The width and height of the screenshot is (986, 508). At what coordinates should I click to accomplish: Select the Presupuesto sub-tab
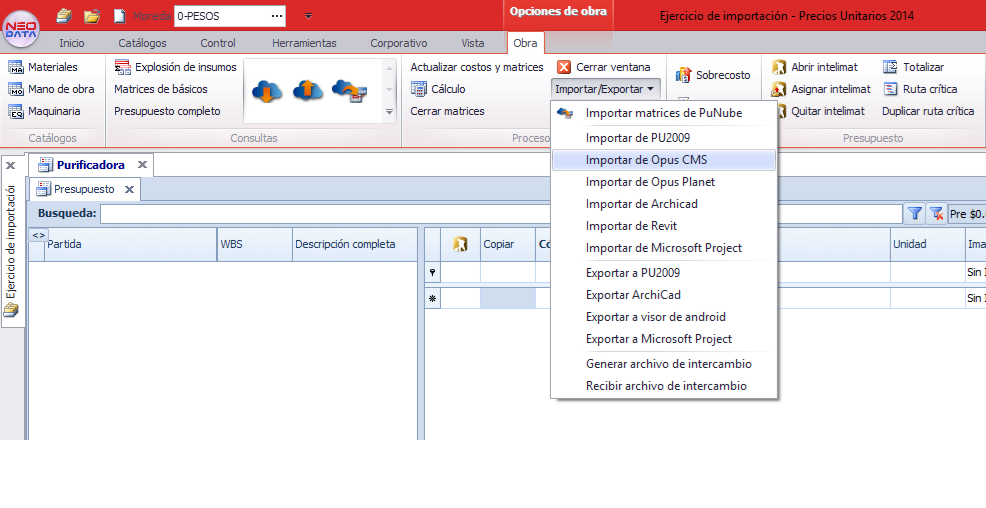[x=84, y=189]
